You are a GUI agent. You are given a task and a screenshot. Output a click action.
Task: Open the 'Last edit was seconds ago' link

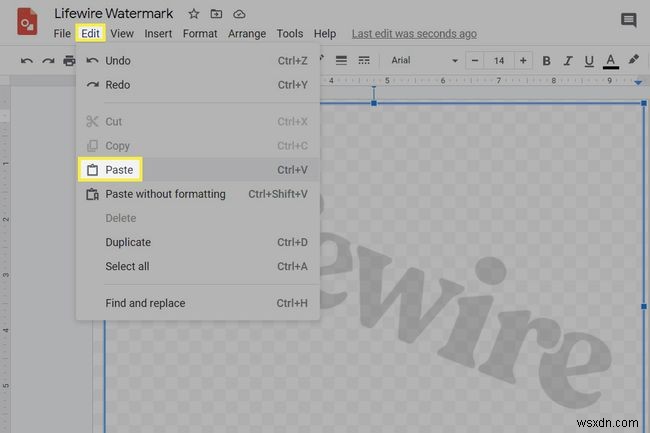414,34
